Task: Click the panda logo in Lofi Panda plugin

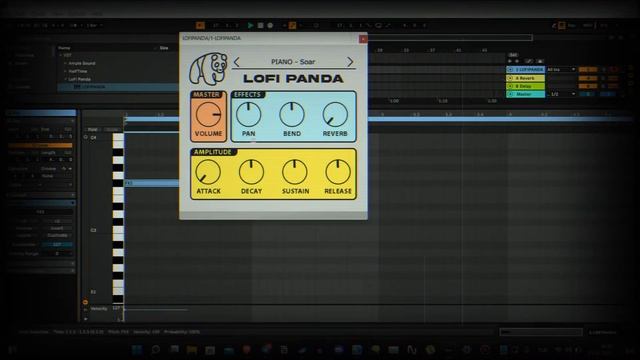Action: [x=208, y=69]
